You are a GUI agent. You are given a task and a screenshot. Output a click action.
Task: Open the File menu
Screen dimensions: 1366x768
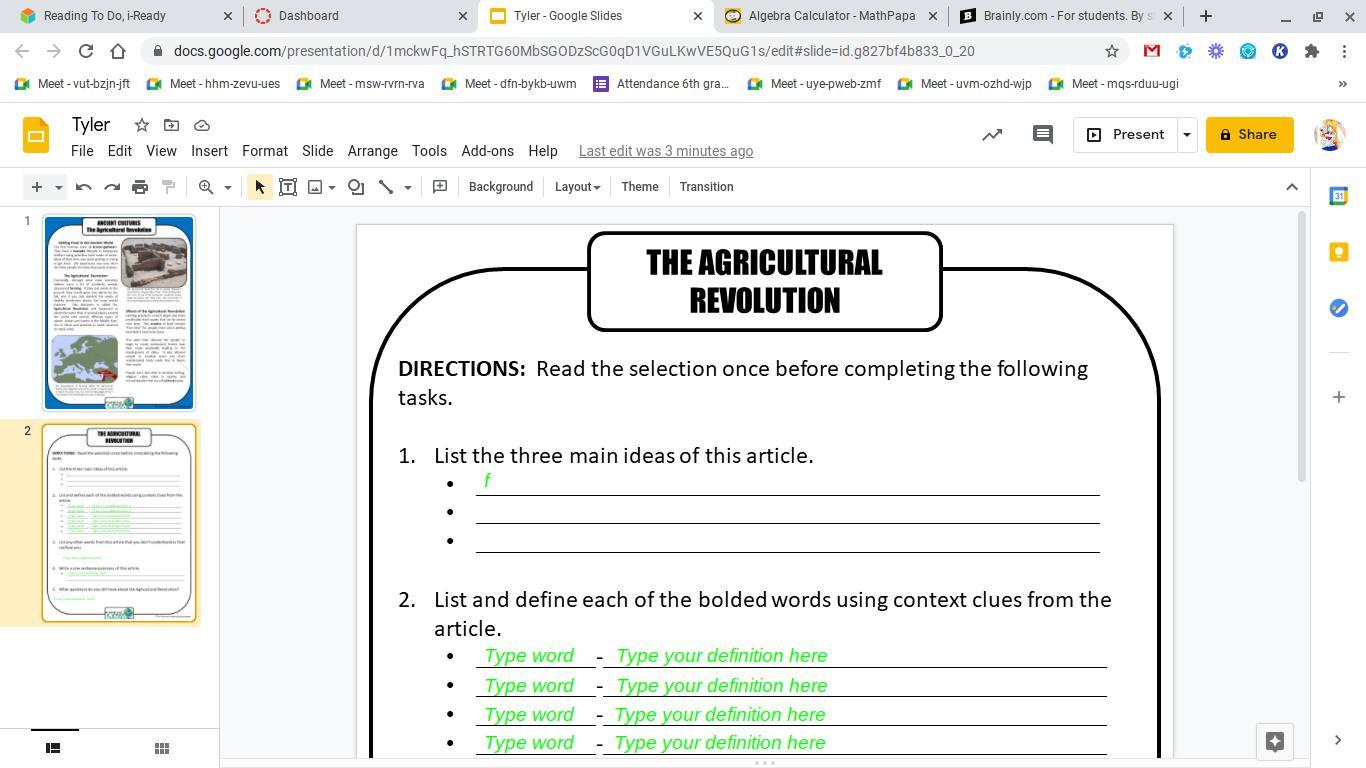coord(82,151)
